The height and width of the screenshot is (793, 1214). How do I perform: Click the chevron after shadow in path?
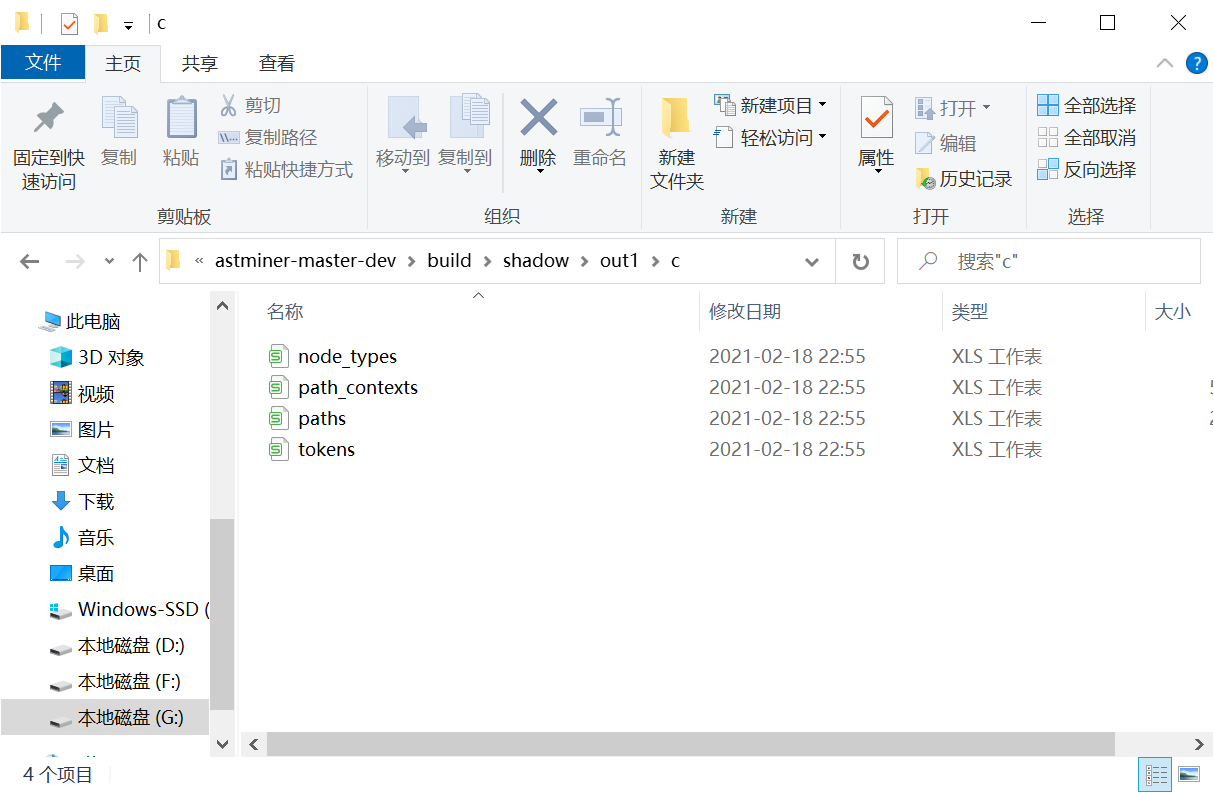click(x=584, y=261)
